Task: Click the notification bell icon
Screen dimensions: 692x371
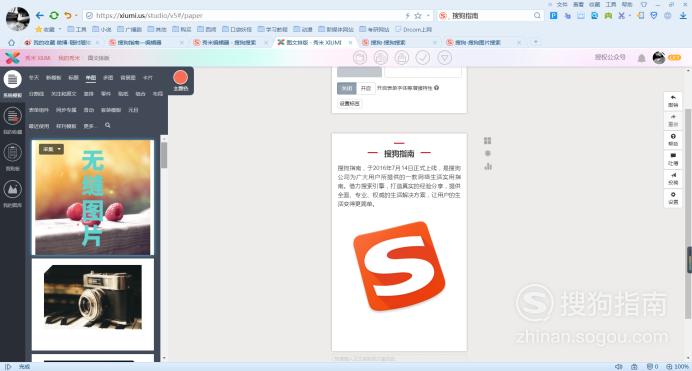Action: 642,58
